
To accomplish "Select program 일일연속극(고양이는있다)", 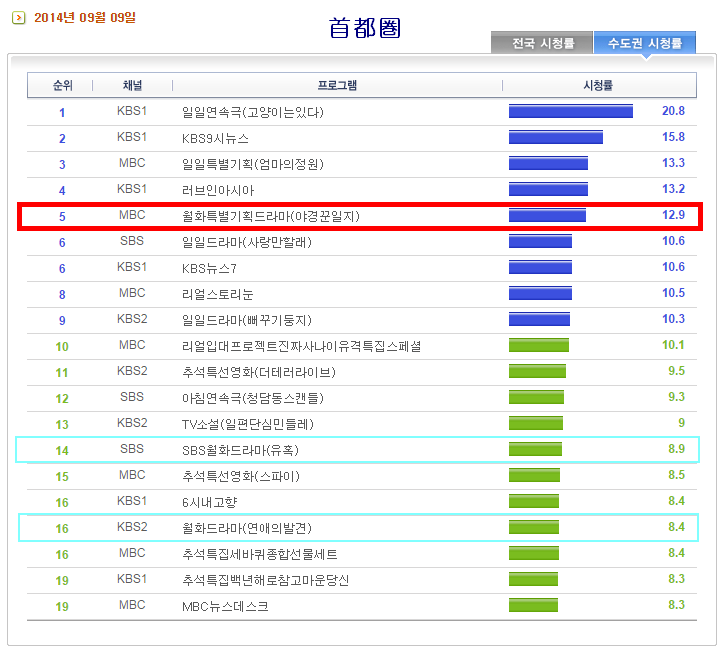I will pos(253,112).
